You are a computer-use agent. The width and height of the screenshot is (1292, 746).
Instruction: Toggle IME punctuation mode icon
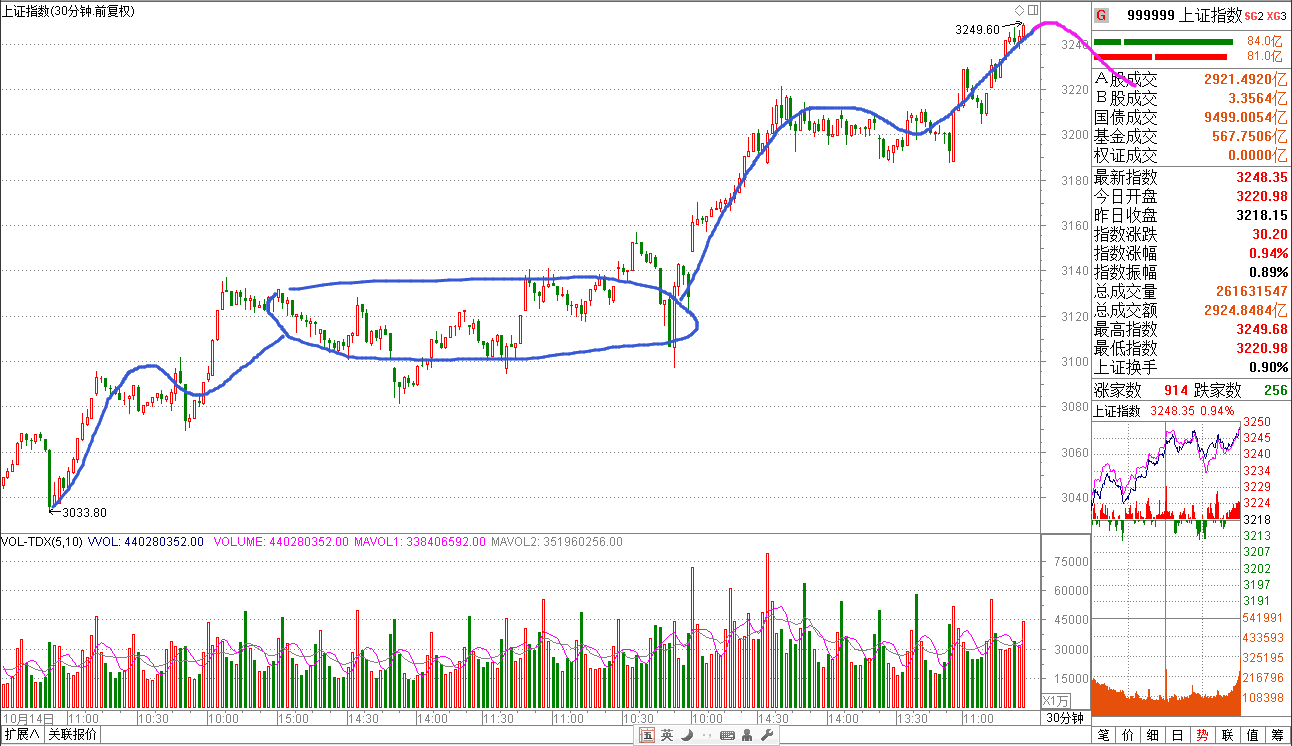click(706, 736)
